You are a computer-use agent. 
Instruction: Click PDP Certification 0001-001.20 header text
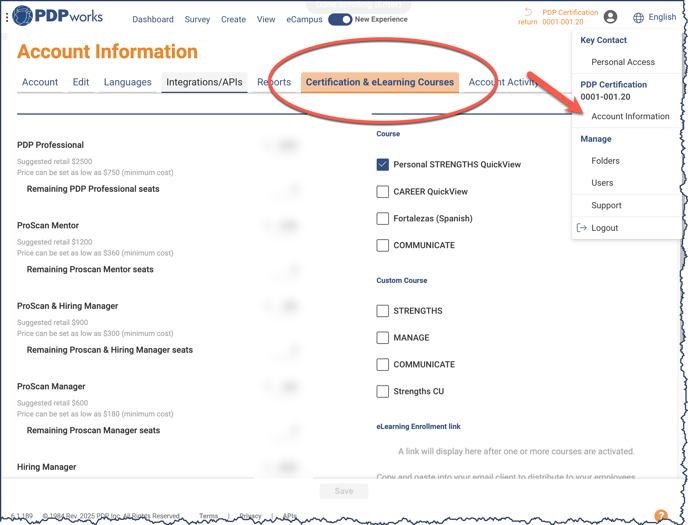point(570,17)
